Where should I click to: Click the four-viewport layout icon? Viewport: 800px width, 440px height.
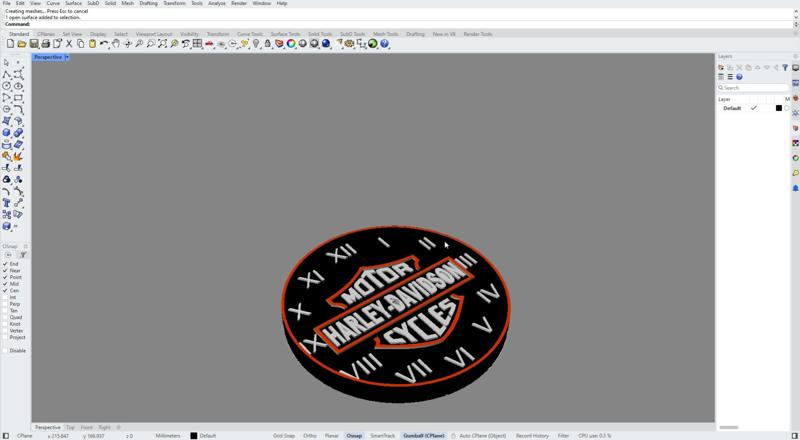[x=197, y=44]
